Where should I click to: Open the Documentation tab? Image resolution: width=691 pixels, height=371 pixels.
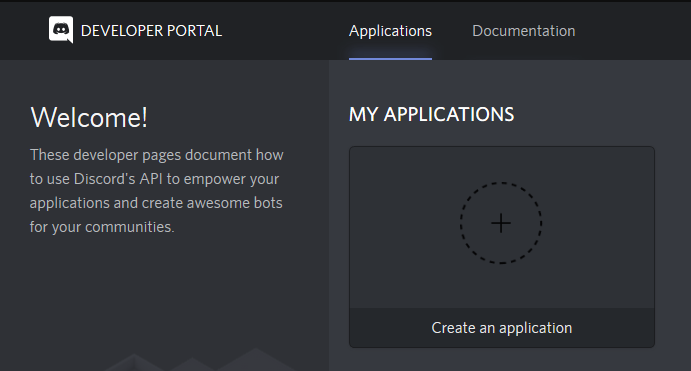[x=524, y=31]
